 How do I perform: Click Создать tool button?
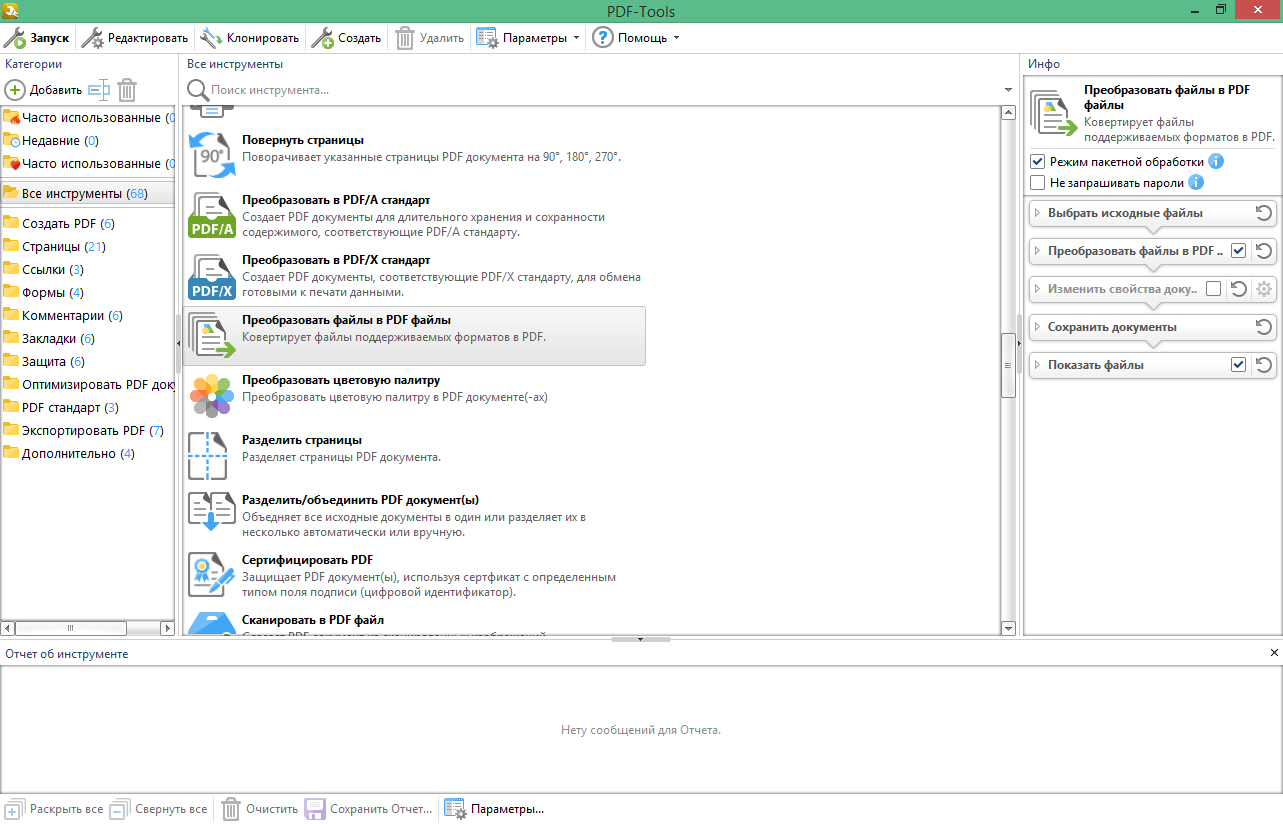coord(347,38)
